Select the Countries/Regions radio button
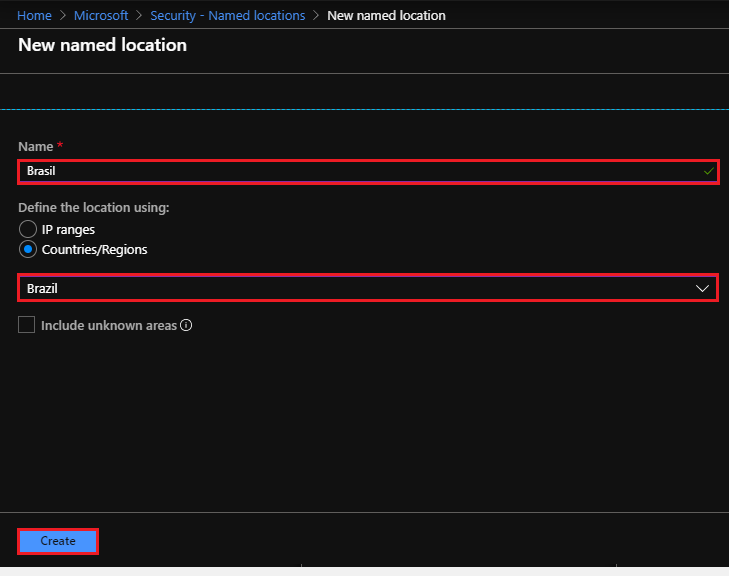Viewport: 729px width, 576px height. point(28,250)
